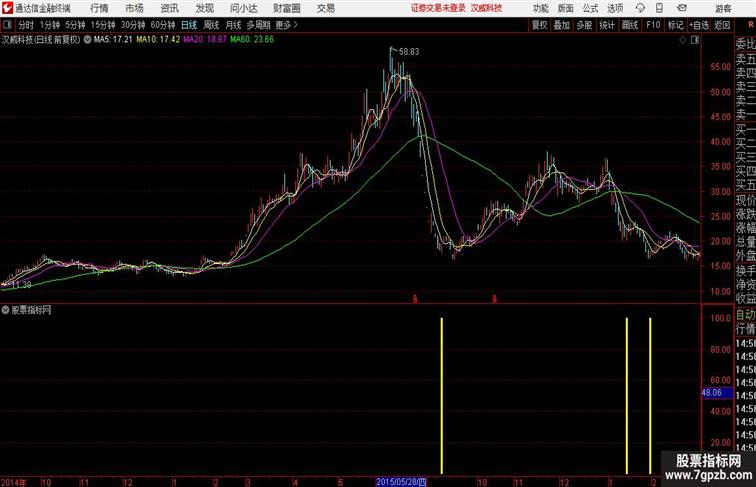Click the 统计 button

[x=607, y=25]
